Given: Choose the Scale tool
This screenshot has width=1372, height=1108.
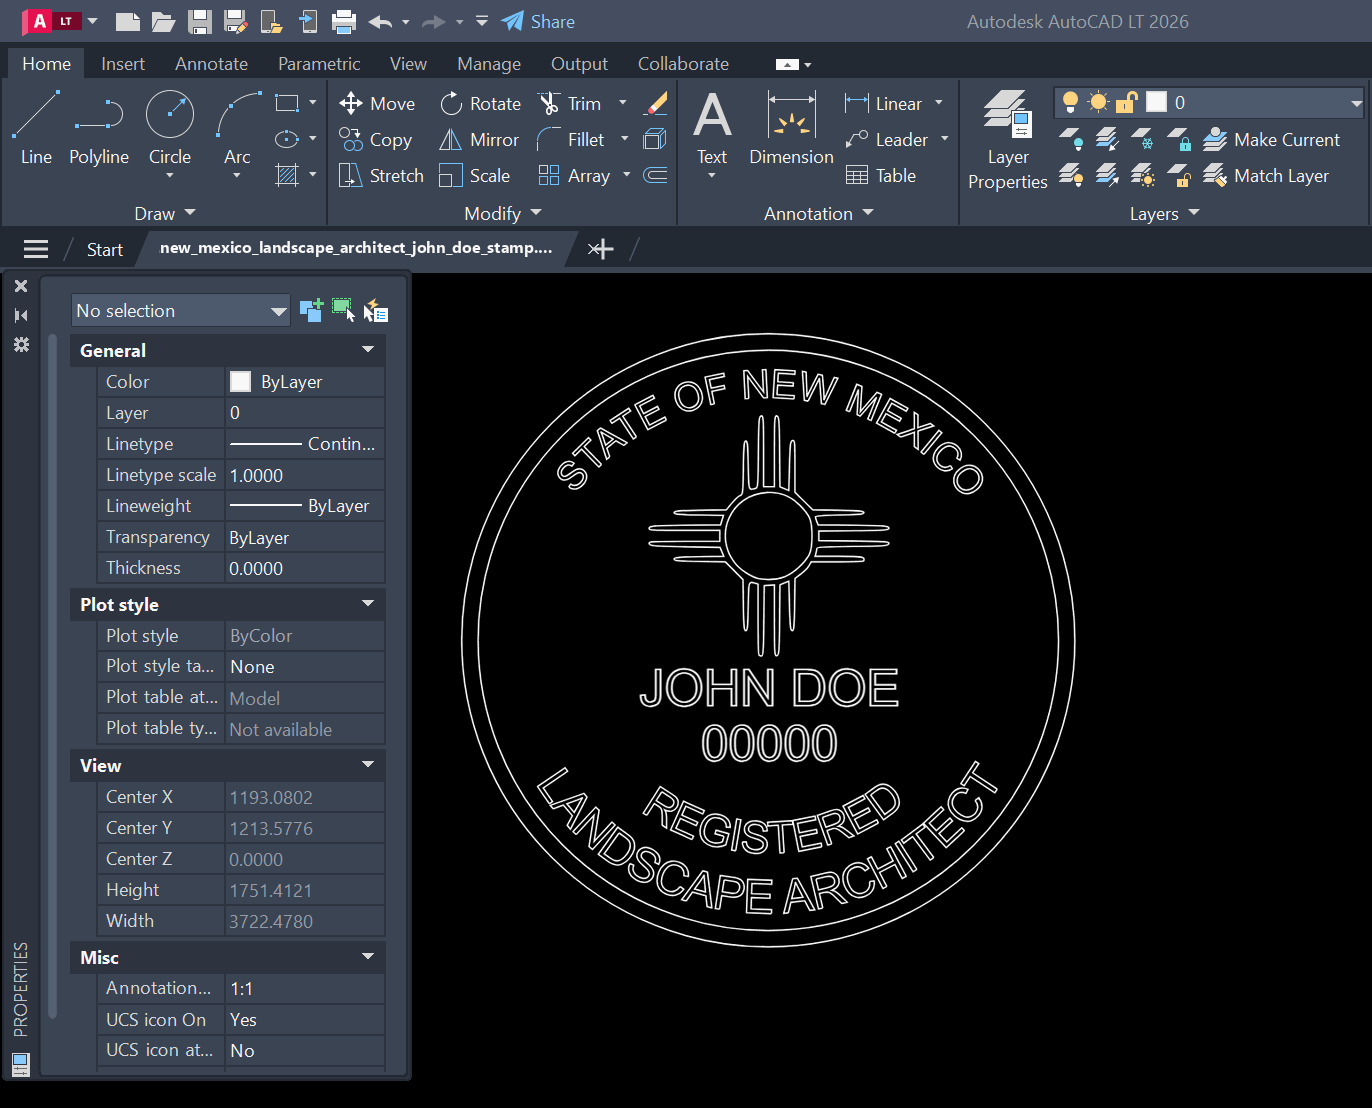Looking at the screenshot, I should click(x=475, y=175).
